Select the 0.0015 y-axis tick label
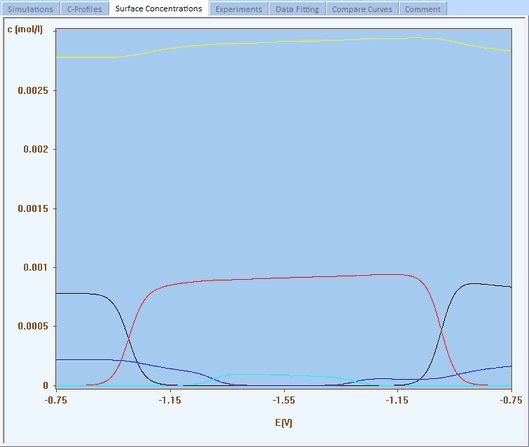Viewport: 529px width, 447px height. pyautogui.click(x=33, y=208)
